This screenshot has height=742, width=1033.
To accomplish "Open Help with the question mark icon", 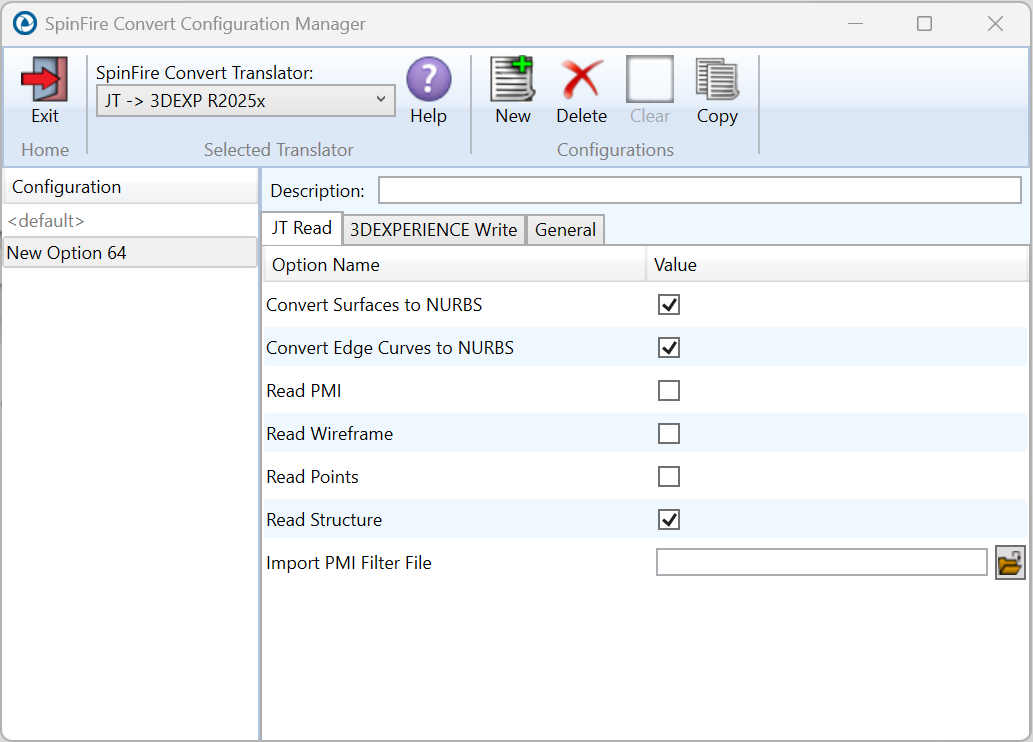I will point(428,79).
